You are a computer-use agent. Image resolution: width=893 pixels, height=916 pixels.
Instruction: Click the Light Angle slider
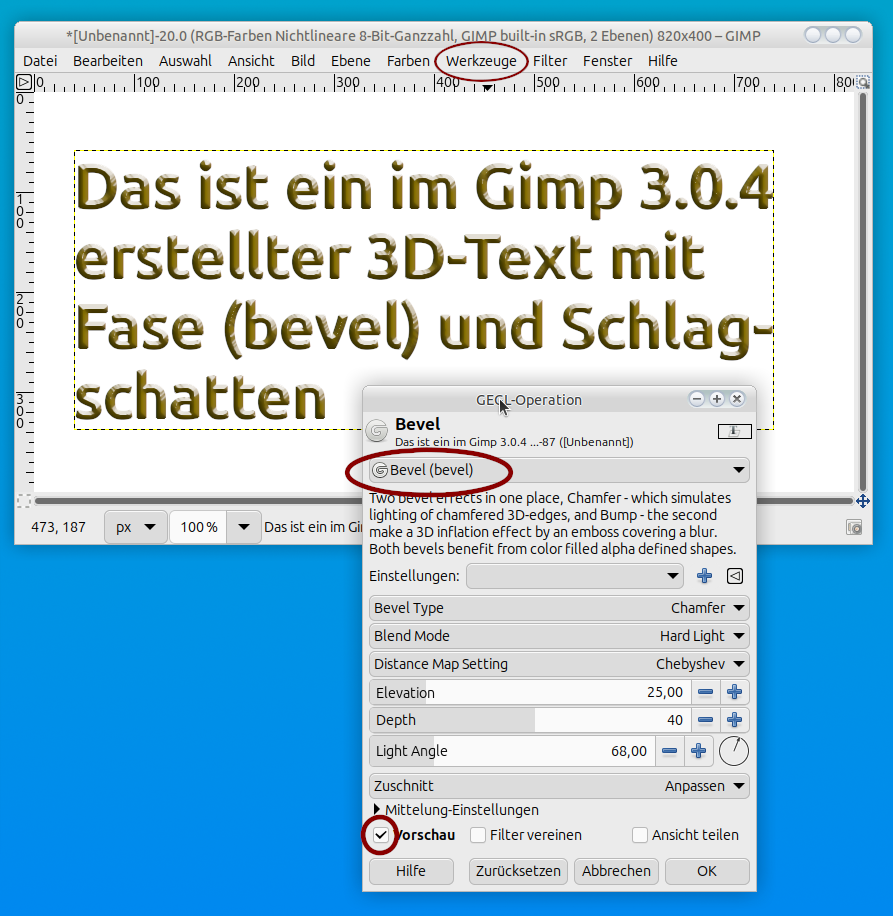[512, 751]
